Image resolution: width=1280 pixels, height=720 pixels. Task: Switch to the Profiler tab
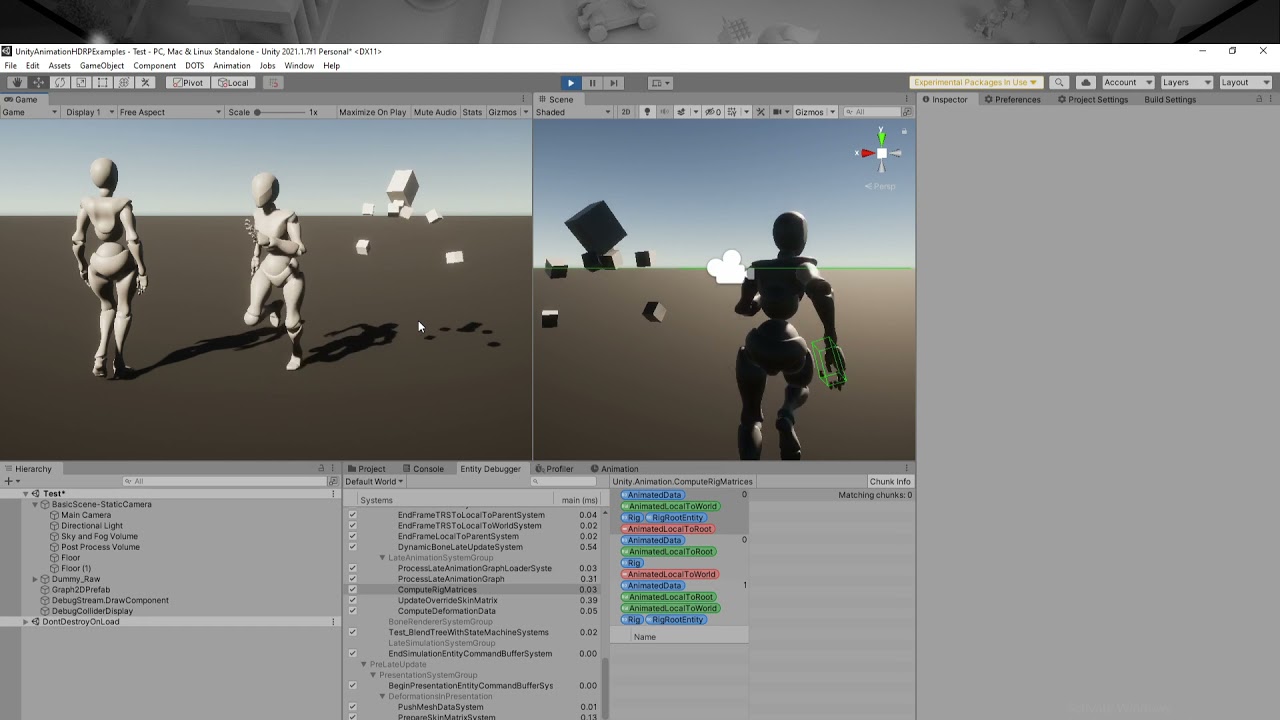[x=556, y=468]
